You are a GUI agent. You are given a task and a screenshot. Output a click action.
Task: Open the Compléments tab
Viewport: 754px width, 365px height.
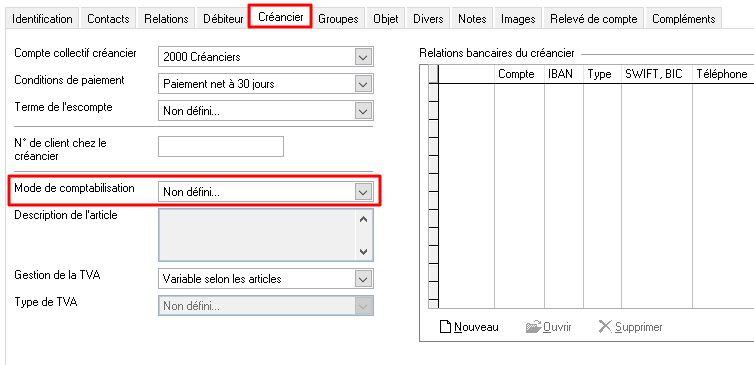click(x=683, y=19)
